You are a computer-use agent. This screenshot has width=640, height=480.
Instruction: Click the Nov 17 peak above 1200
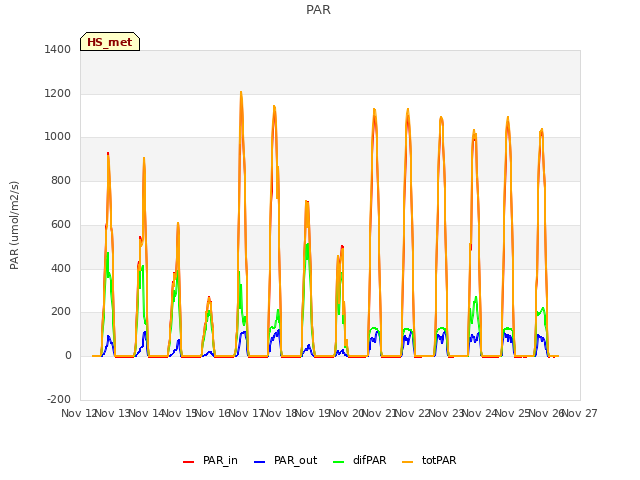point(241,93)
